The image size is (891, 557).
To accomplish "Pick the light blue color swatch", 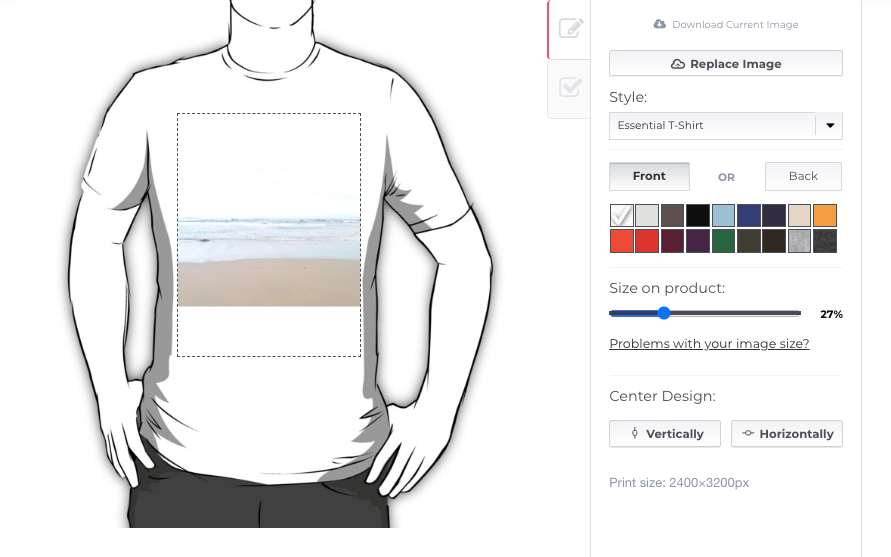I will click(x=723, y=216).
